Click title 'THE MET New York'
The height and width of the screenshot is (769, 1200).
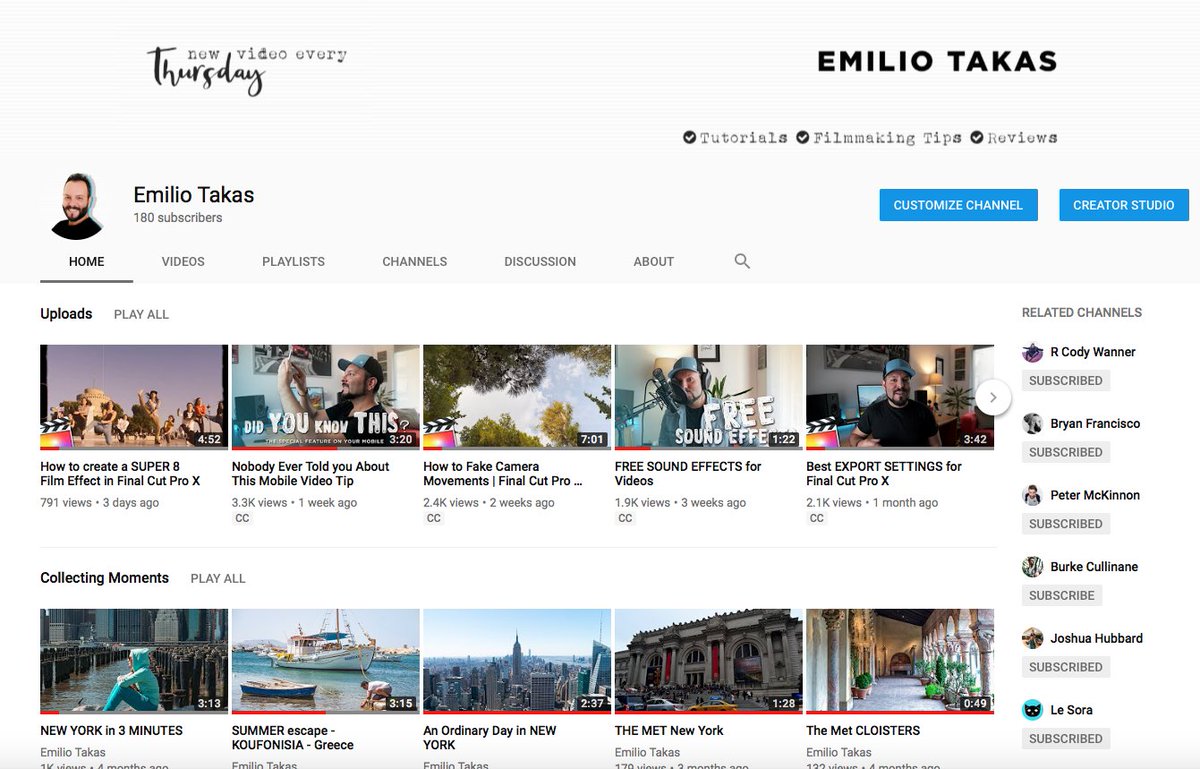[669, 731]
